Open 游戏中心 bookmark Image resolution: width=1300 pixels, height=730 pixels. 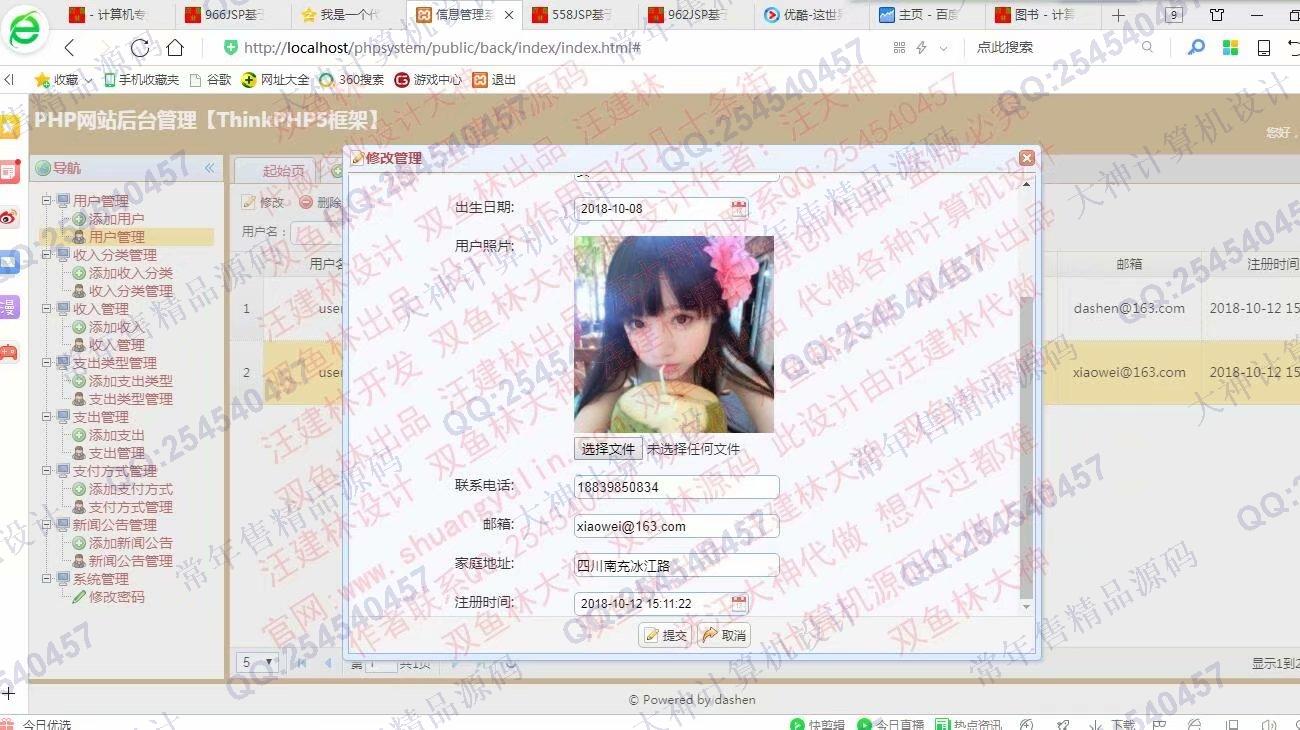tap(429, 80)
